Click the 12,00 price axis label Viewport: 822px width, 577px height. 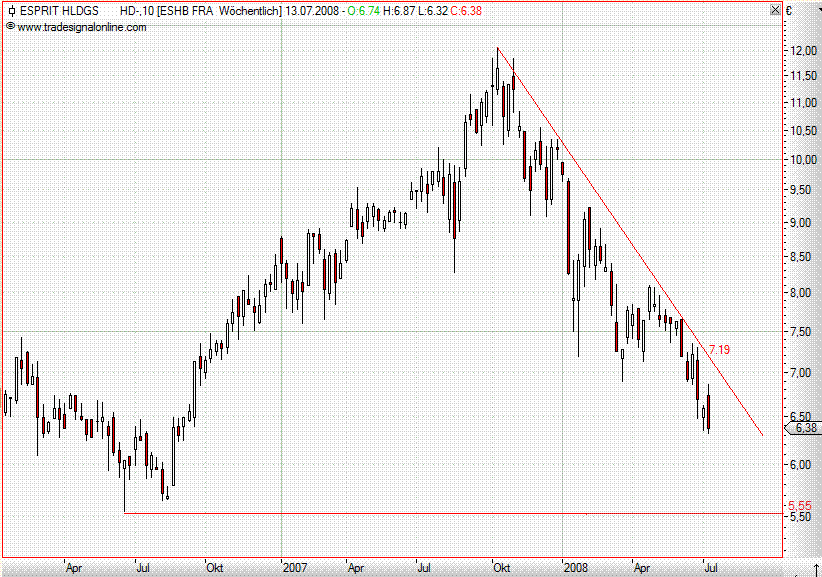pos(803,51)
